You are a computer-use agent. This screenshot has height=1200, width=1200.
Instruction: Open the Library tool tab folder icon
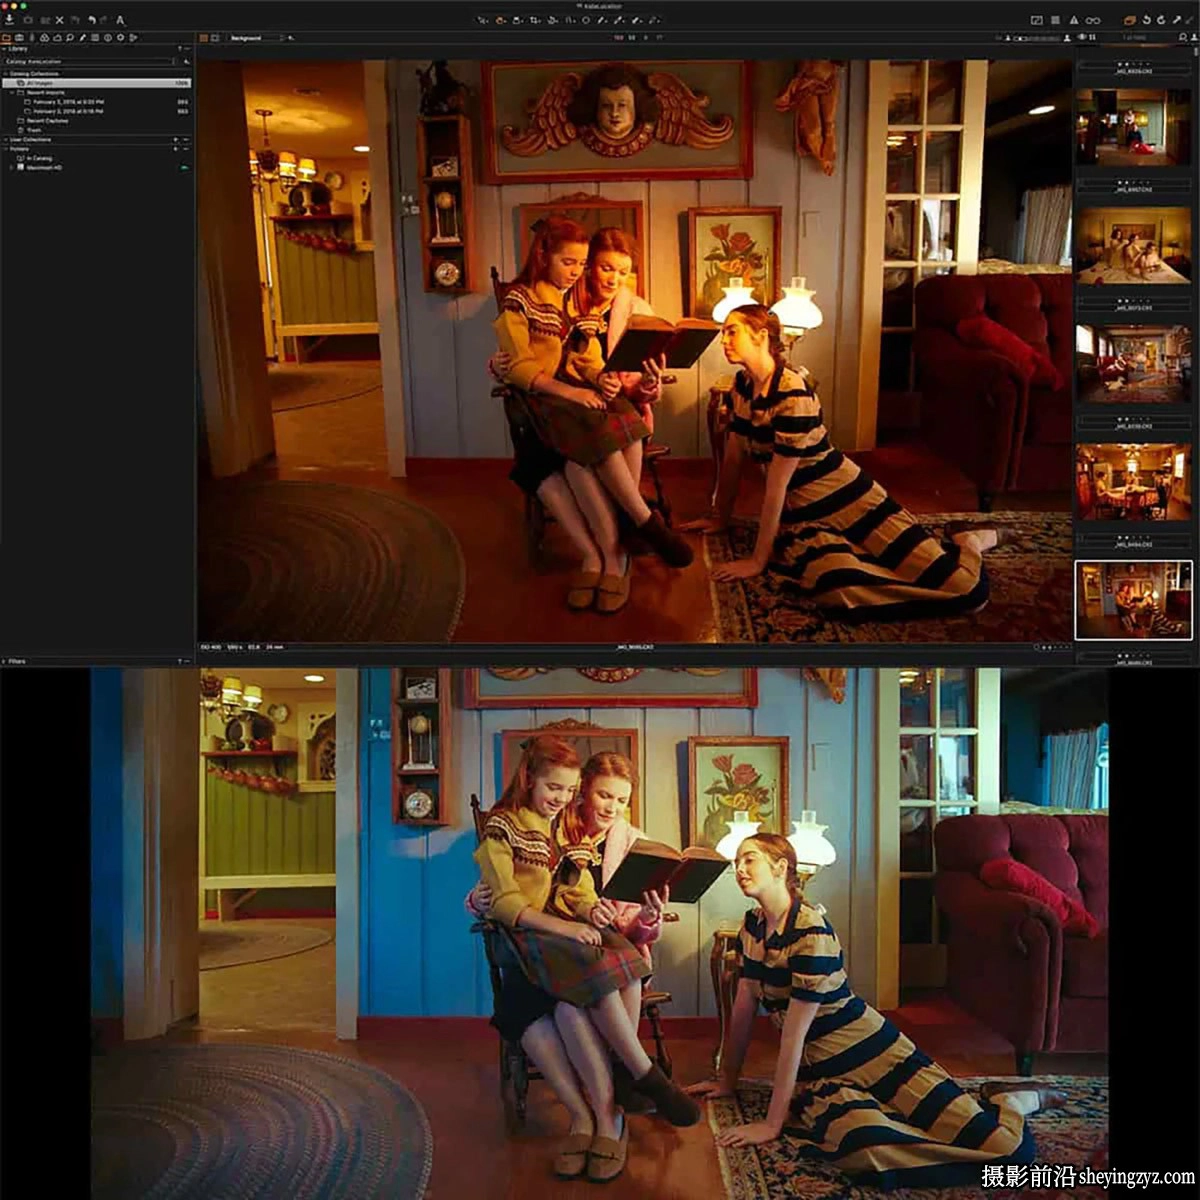6,38
